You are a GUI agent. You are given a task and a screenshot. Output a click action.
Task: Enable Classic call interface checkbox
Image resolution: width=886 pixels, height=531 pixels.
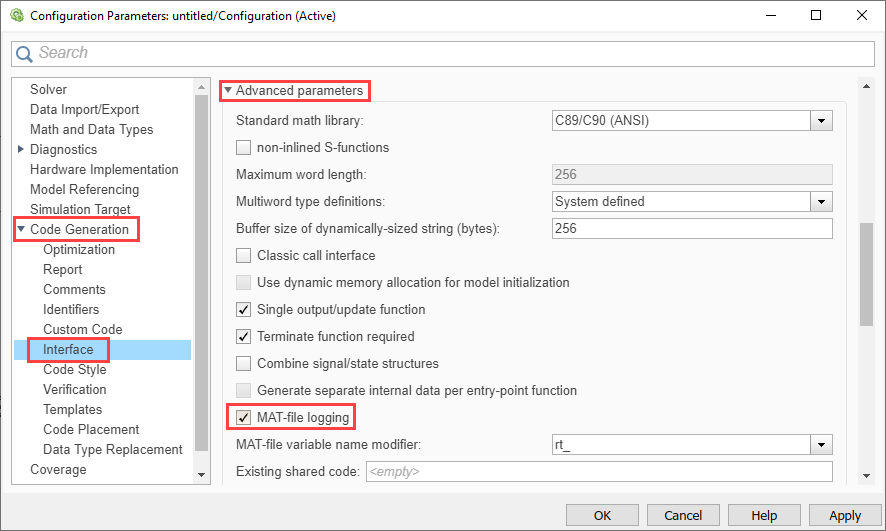pos(244,255)
